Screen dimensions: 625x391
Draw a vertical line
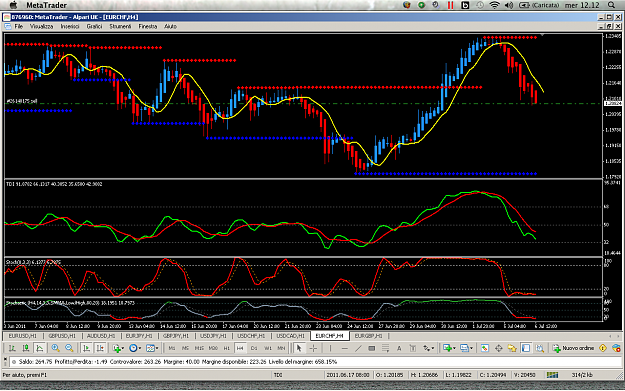click(330, 348)
